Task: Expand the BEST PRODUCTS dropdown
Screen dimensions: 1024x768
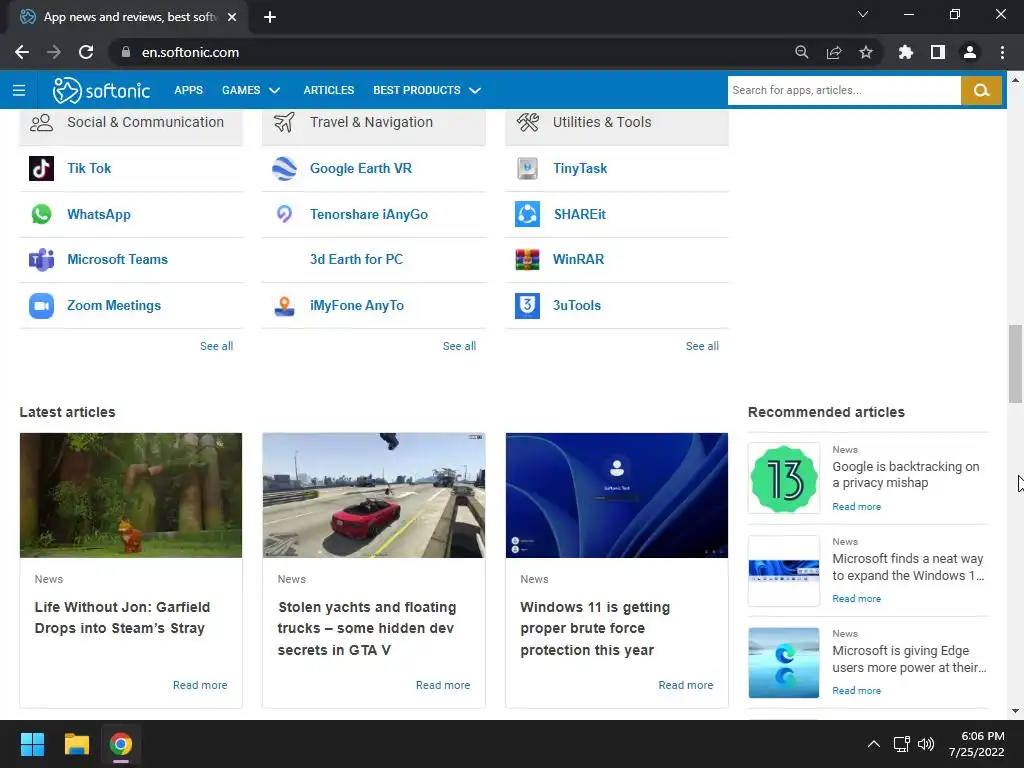Action: 427,90
